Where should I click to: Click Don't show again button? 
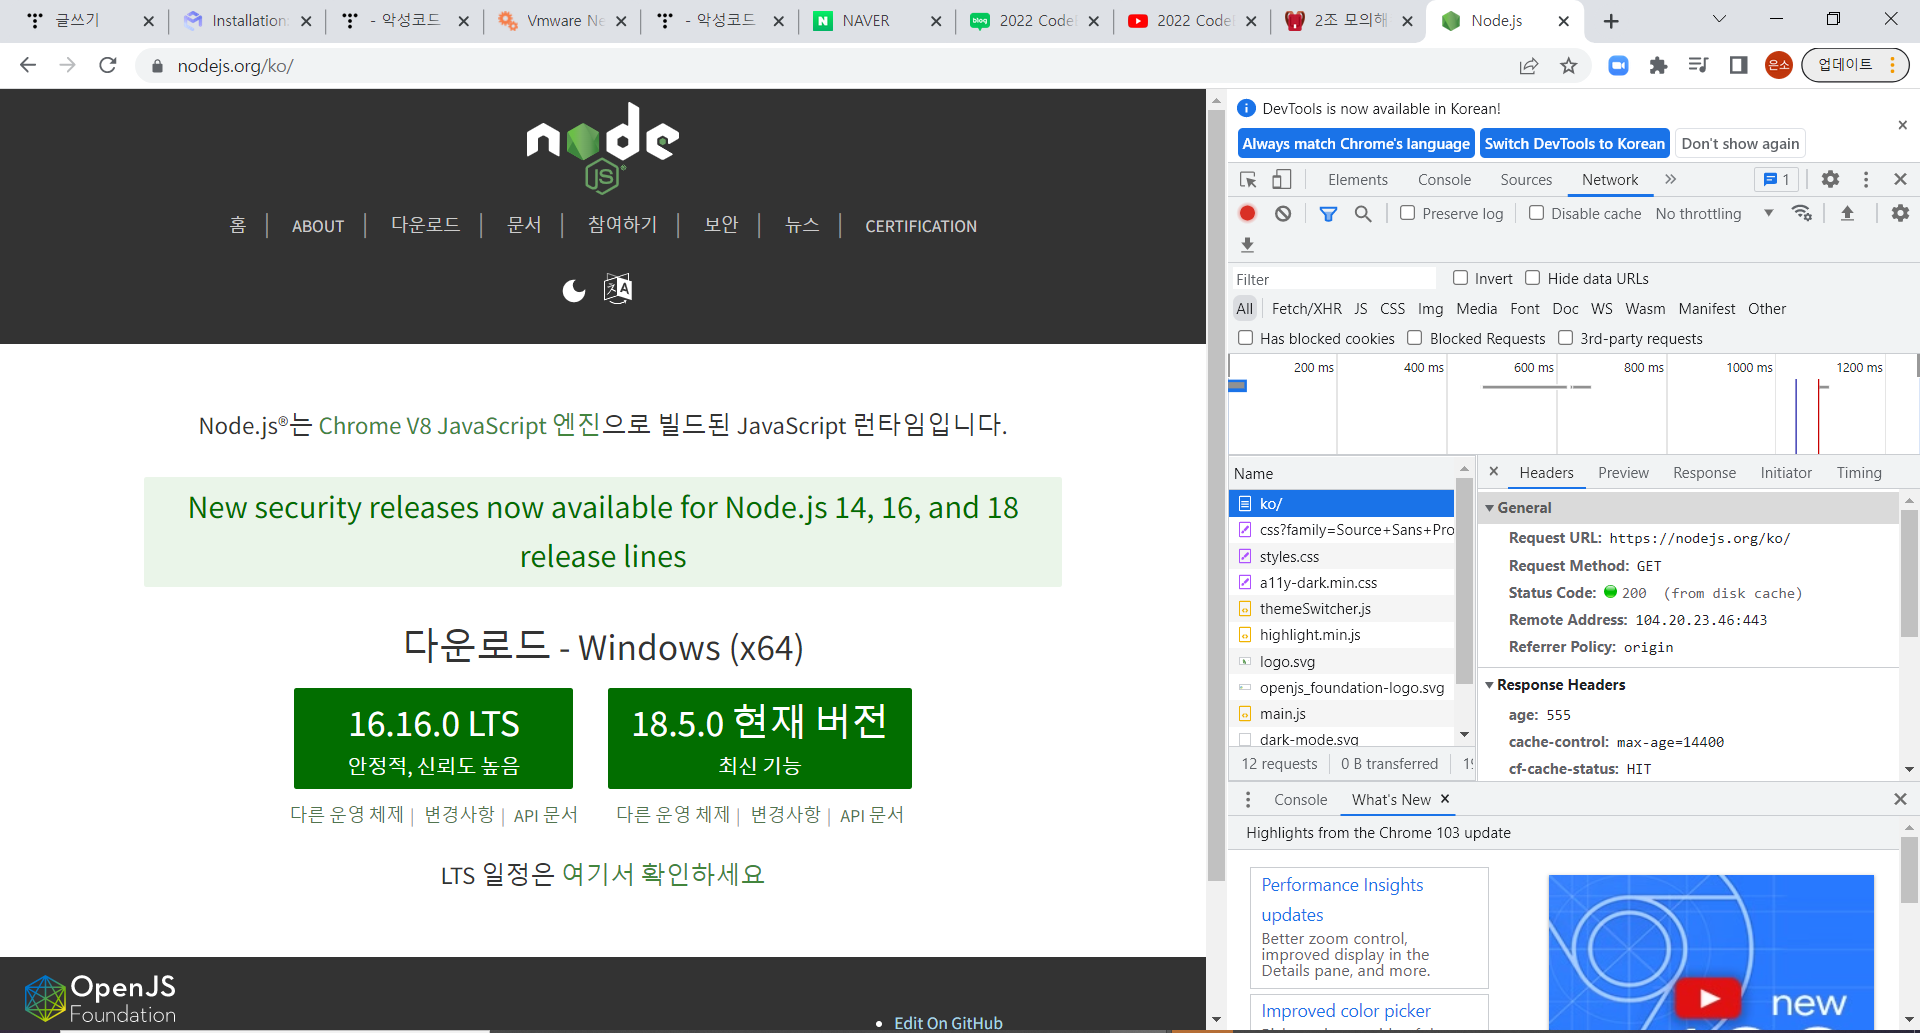(x=1740, y=143)
